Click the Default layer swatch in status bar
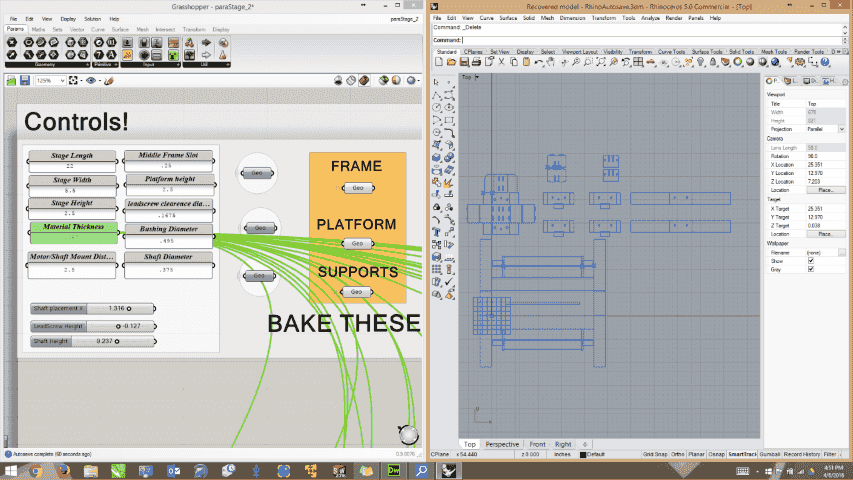Screen dimensions: 853x480 tap(583, 454)
